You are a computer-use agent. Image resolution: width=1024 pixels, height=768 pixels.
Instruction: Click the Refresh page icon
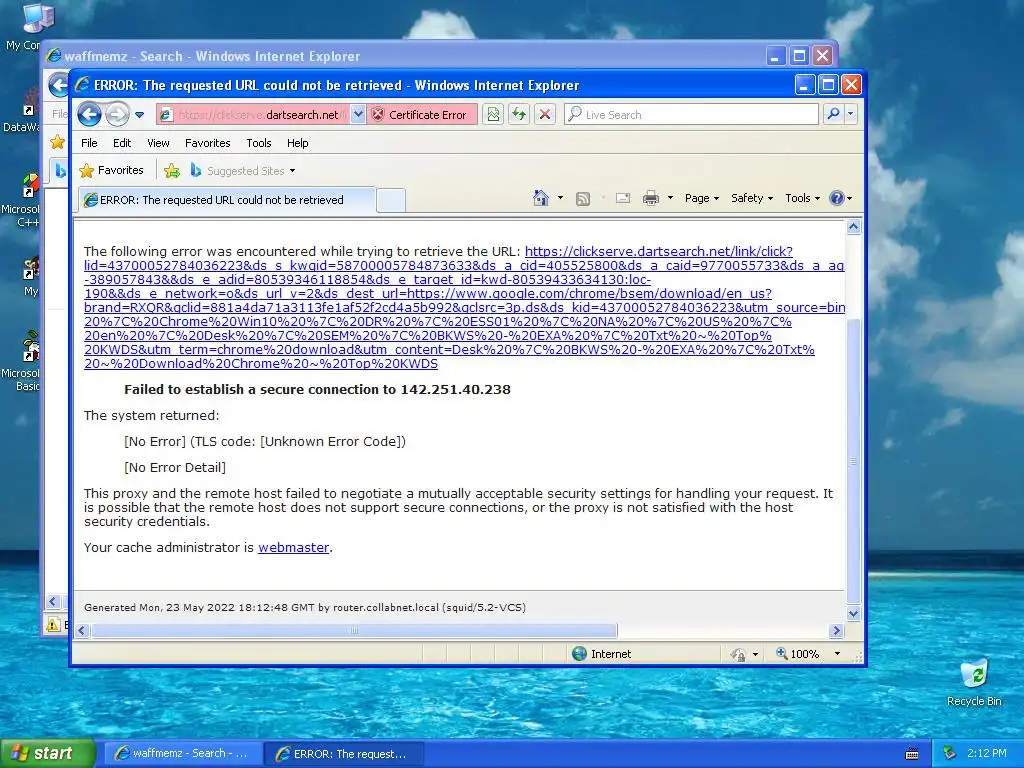click(519, 115)
